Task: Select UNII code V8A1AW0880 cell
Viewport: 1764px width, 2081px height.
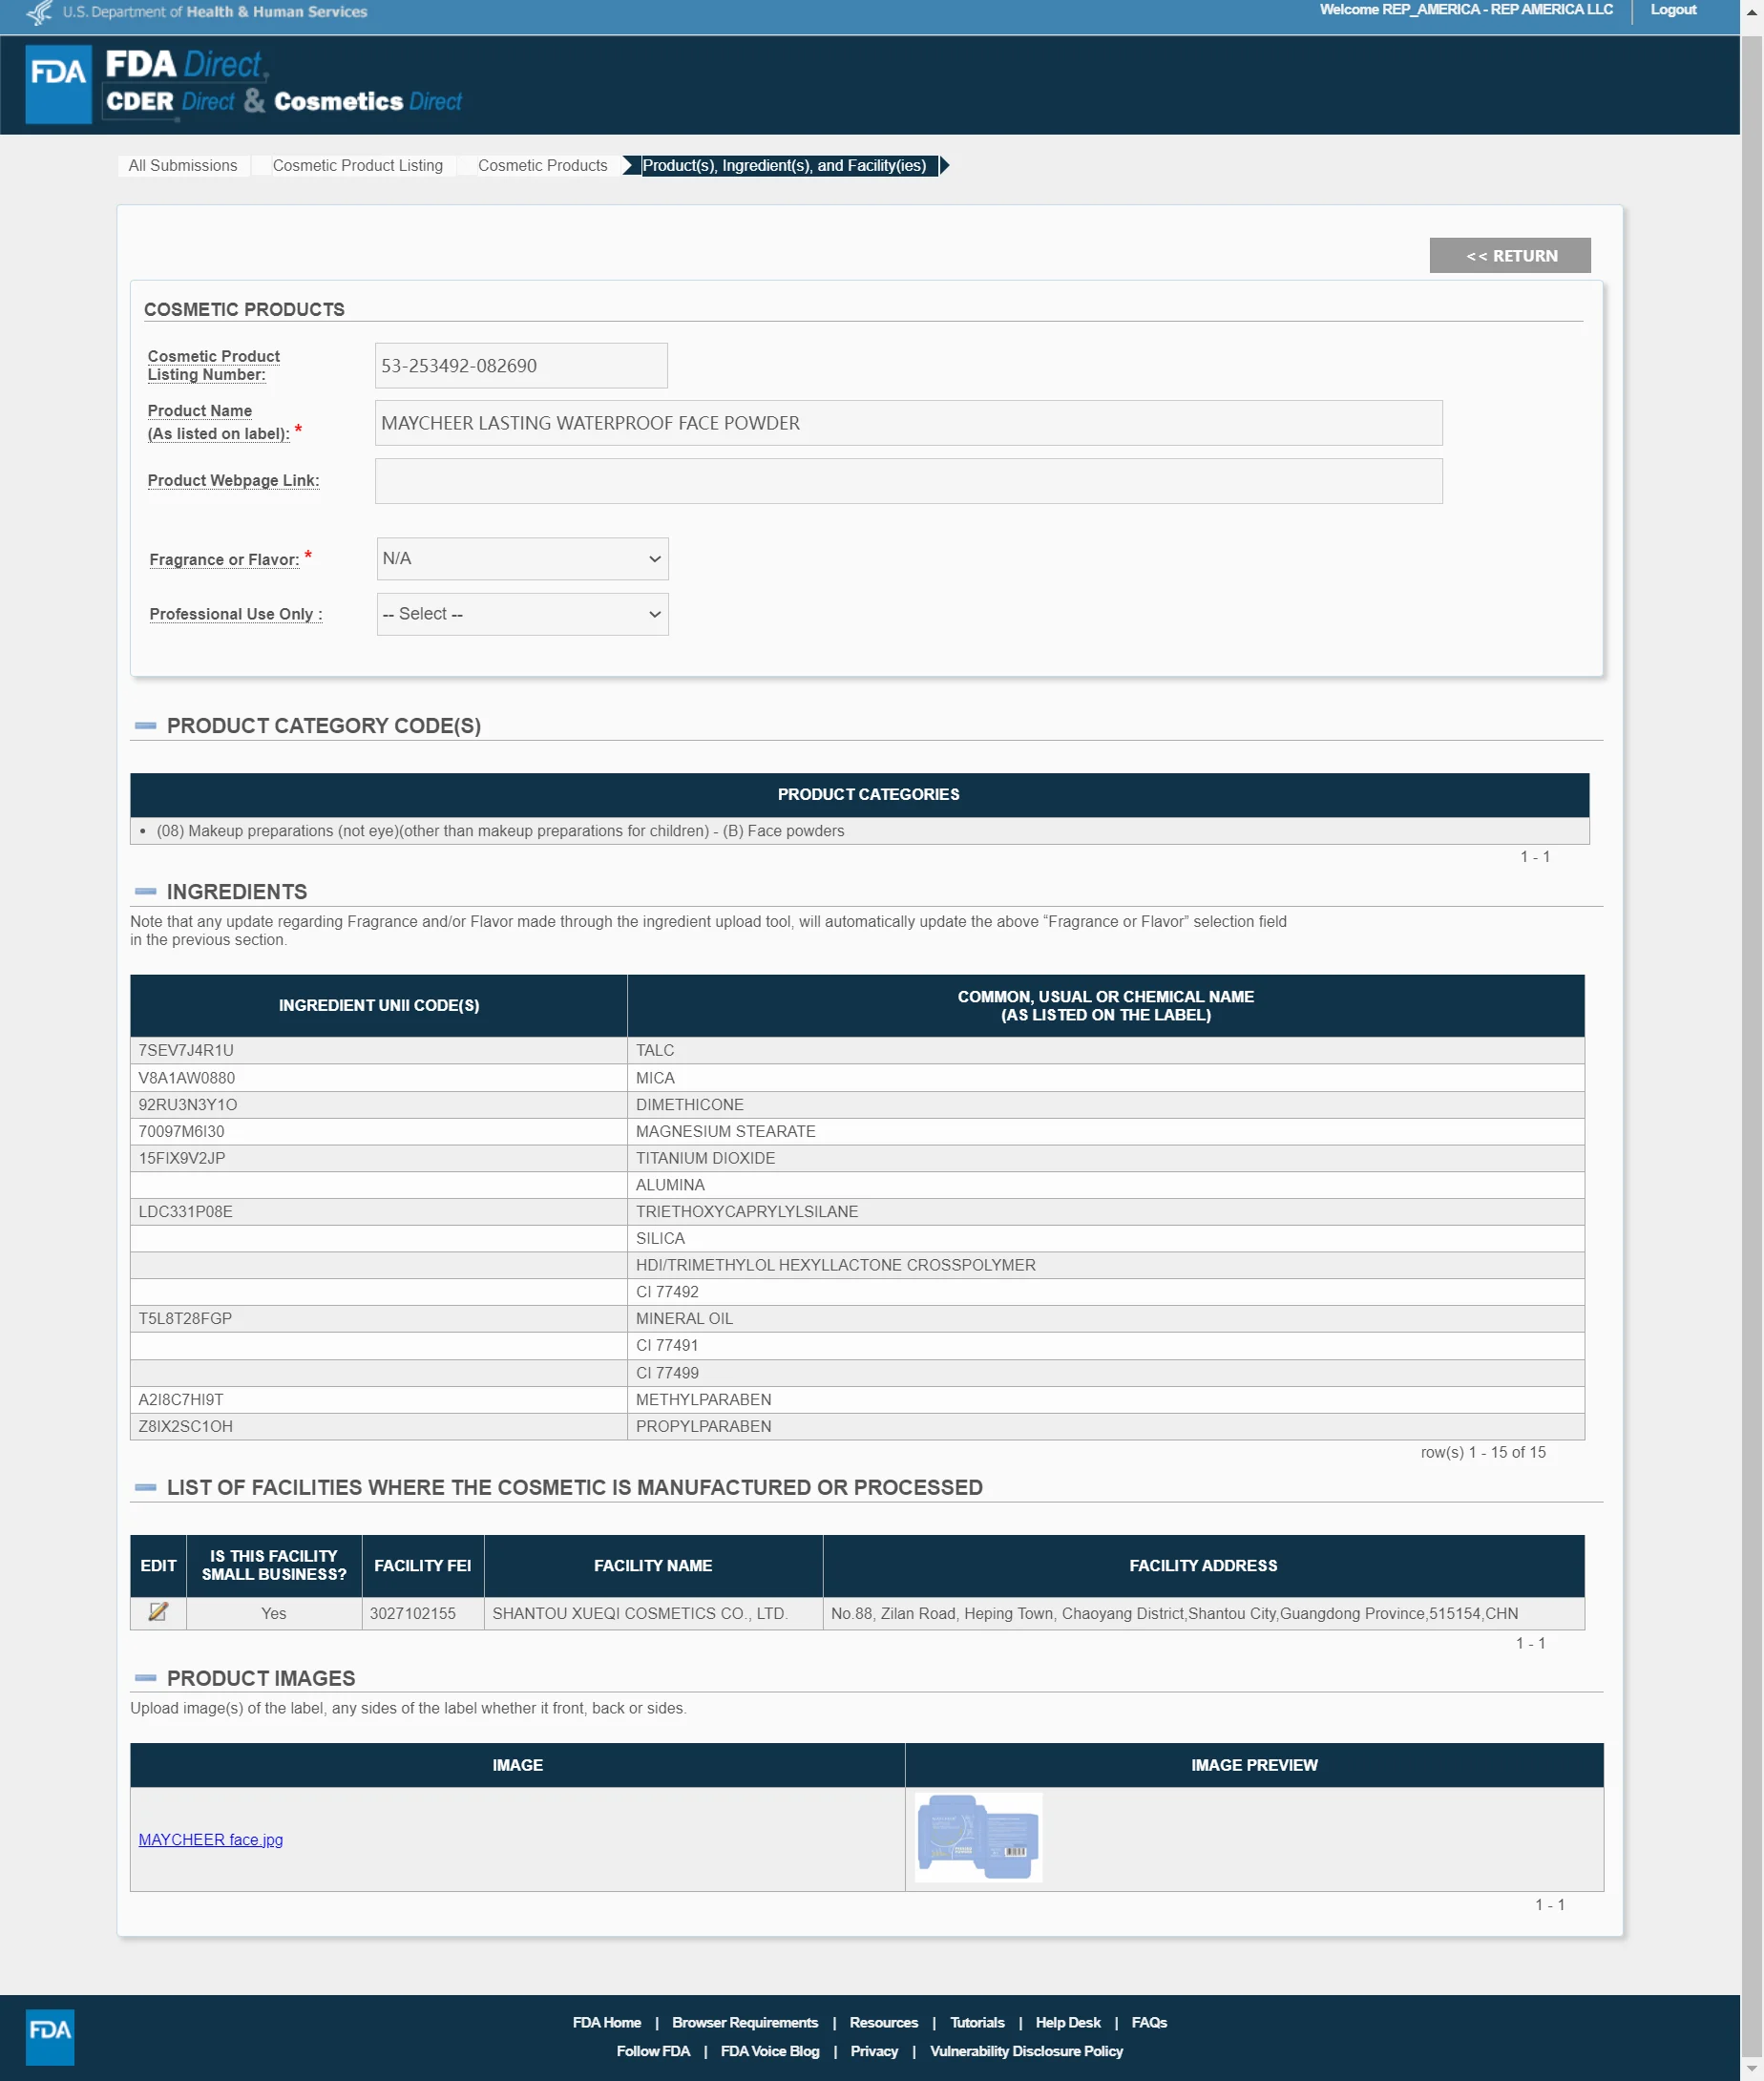Action: click(379, 1078)
